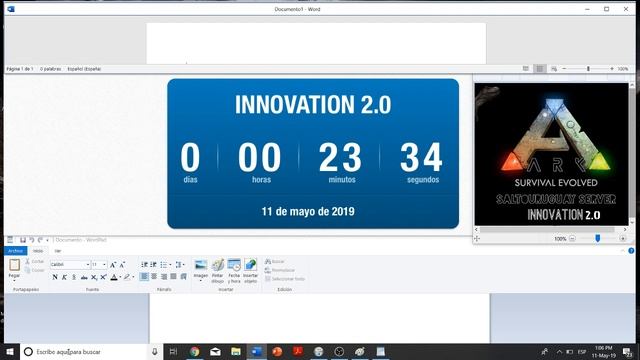Click Buscar in the Edición group

(275, 261)
